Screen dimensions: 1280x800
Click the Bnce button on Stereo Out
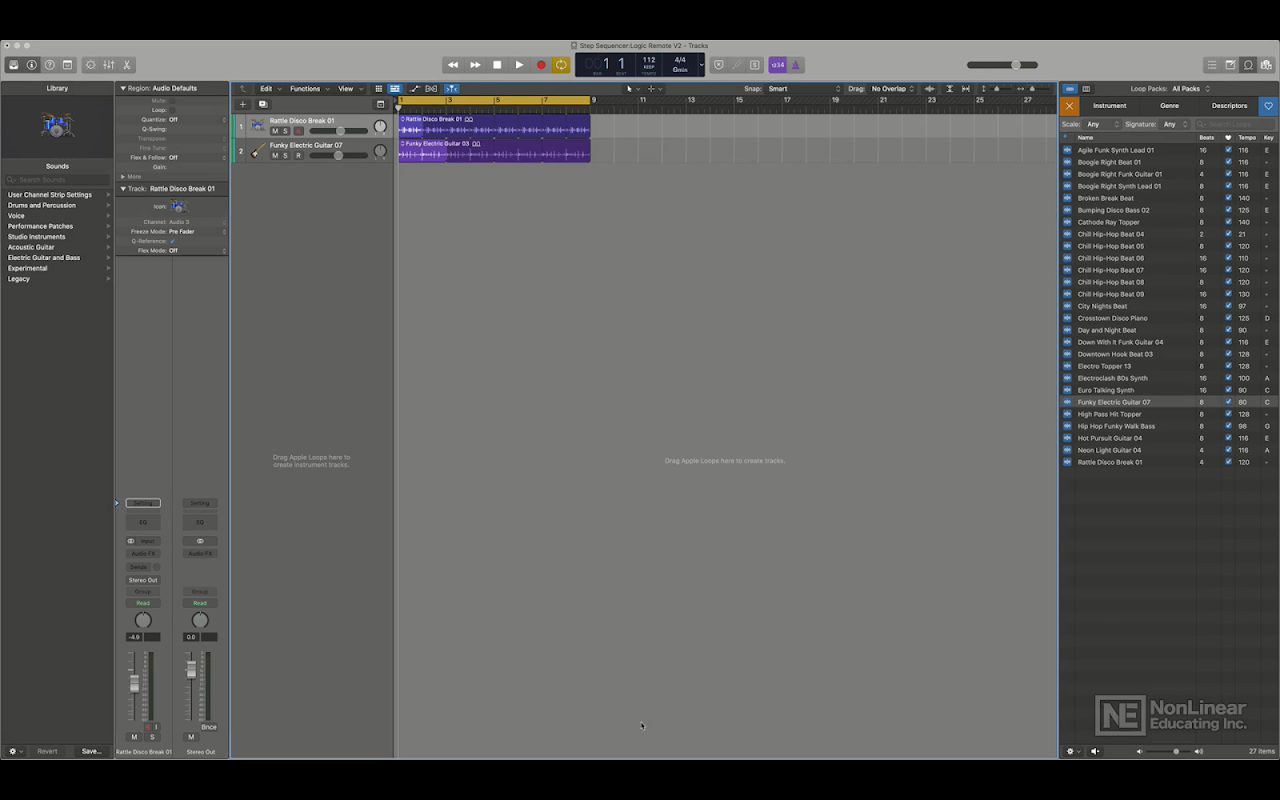[209, 727]
